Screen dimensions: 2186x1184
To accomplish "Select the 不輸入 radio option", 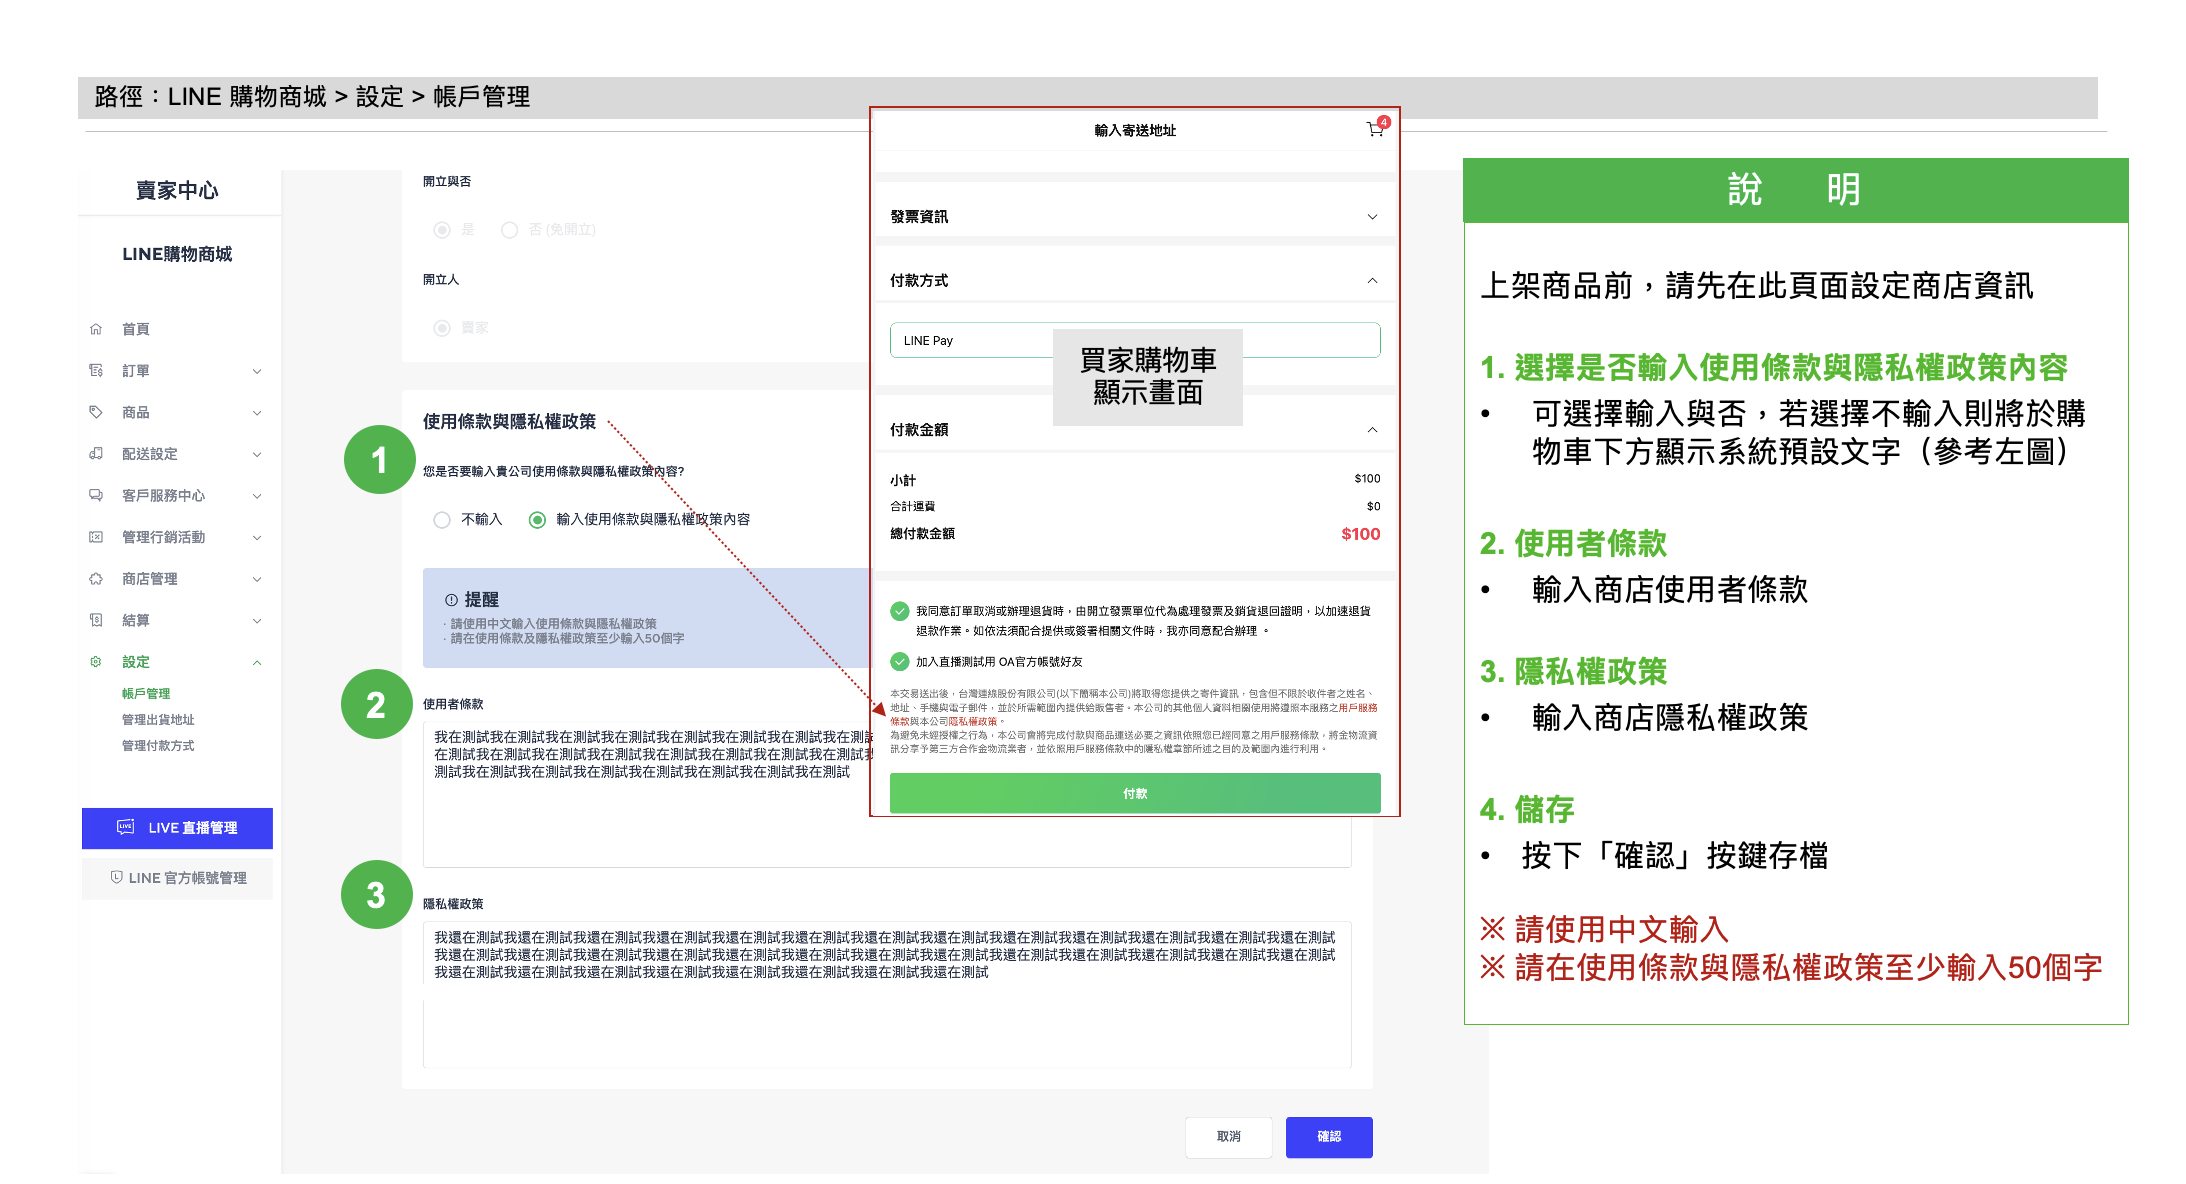I will [x=441, y=520].
